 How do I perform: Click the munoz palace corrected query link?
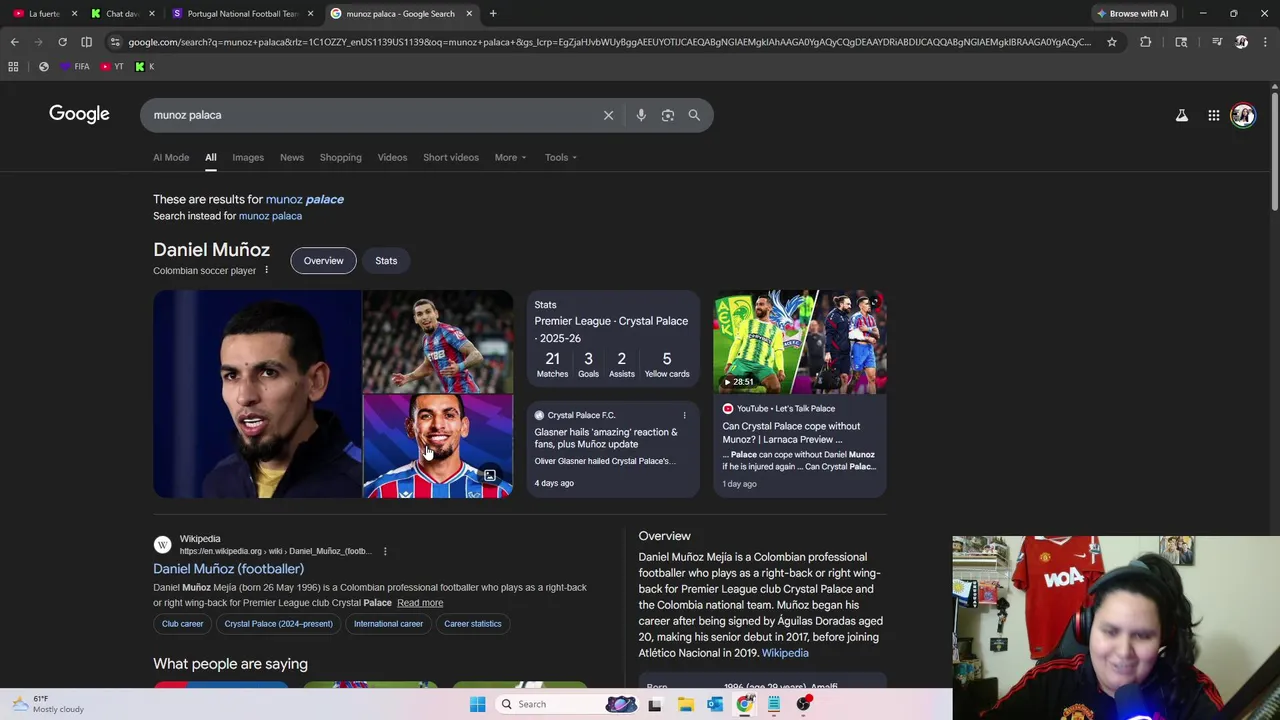pyautogui.click(x=305, y=199)
